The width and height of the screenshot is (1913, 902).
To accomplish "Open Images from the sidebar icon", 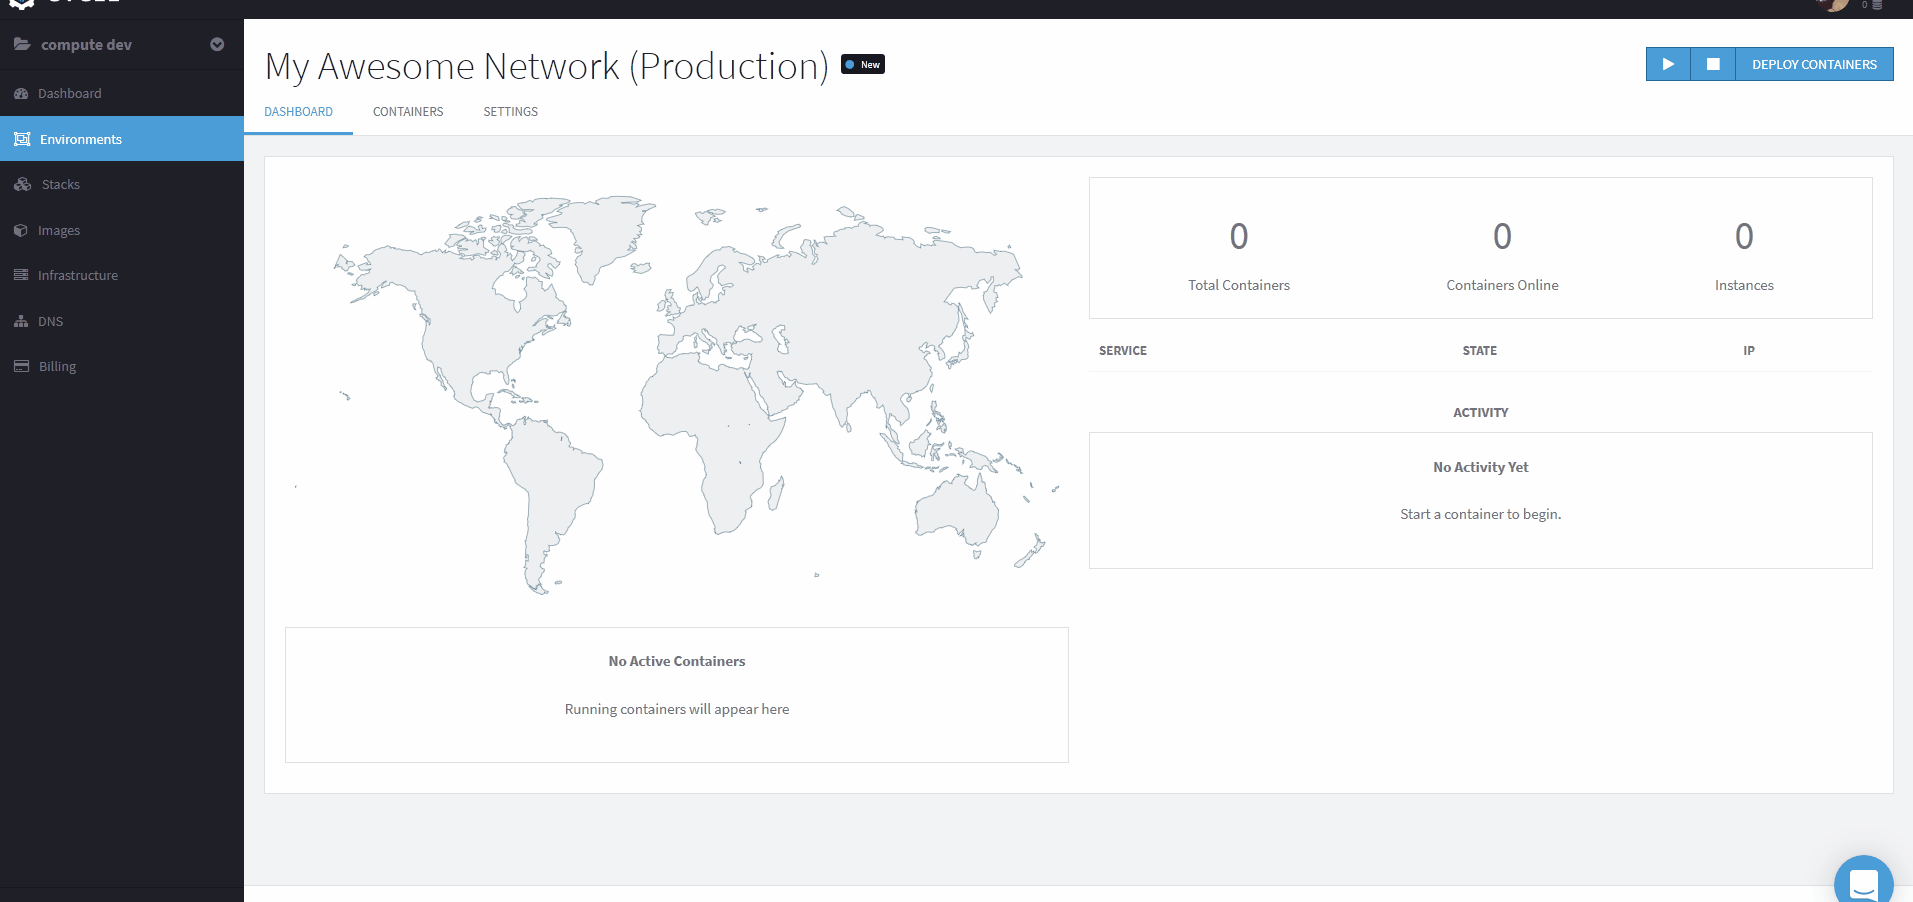I will click(21, 230).
